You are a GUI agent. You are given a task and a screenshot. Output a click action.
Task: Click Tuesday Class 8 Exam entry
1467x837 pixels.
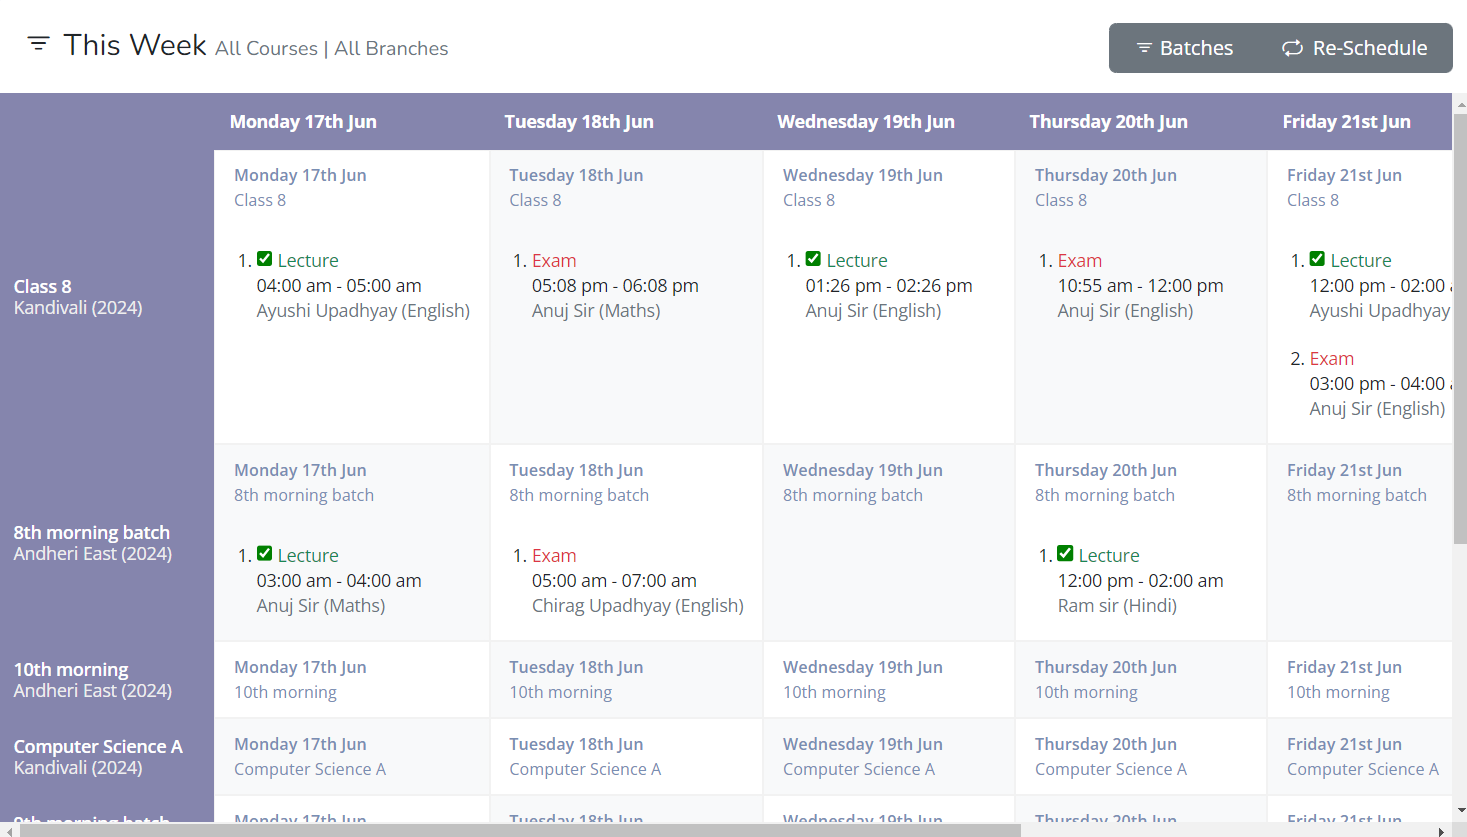coord(554,261)
